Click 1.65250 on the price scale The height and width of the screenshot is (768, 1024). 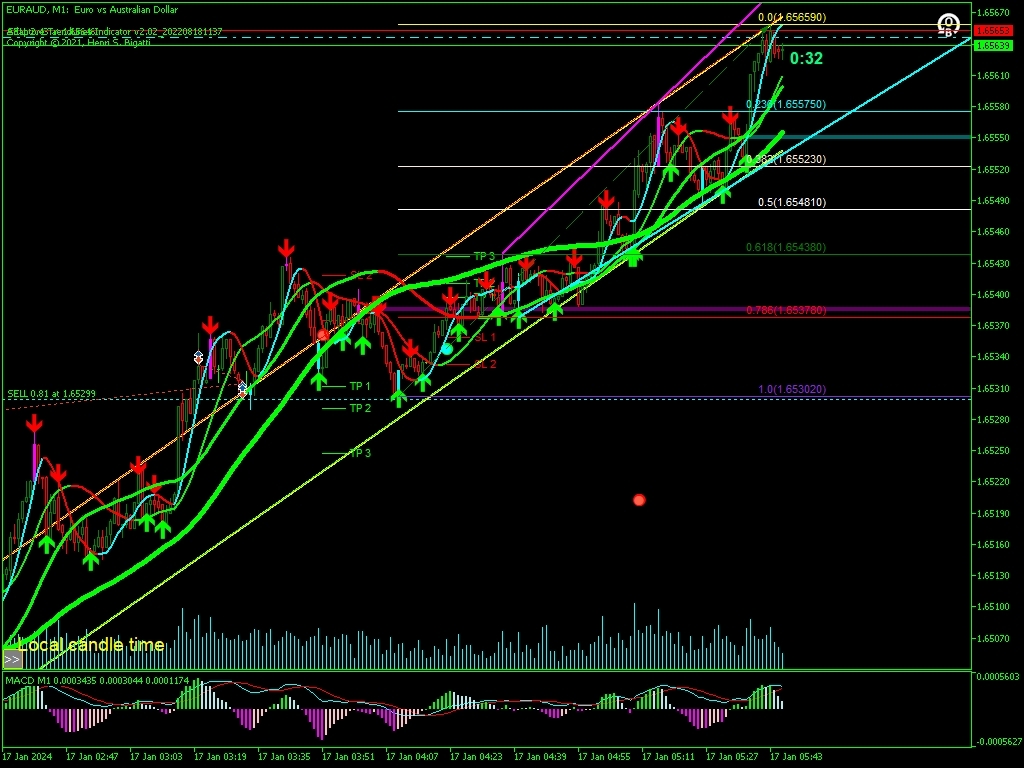(993, 451)
